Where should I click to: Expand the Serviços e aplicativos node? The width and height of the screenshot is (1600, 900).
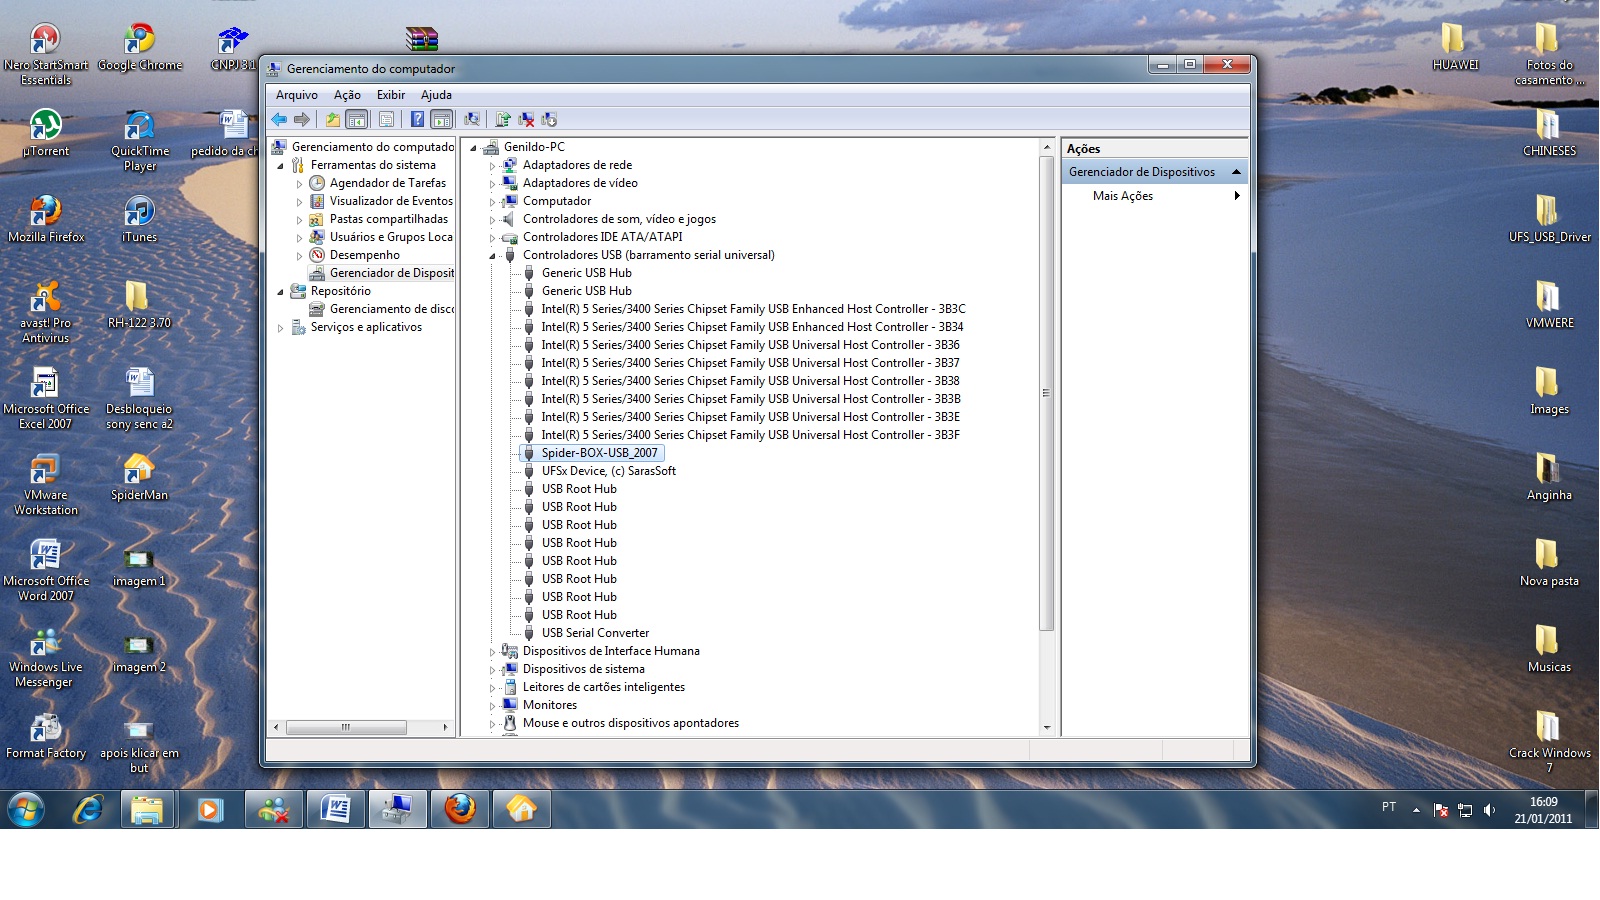[280, 328]
